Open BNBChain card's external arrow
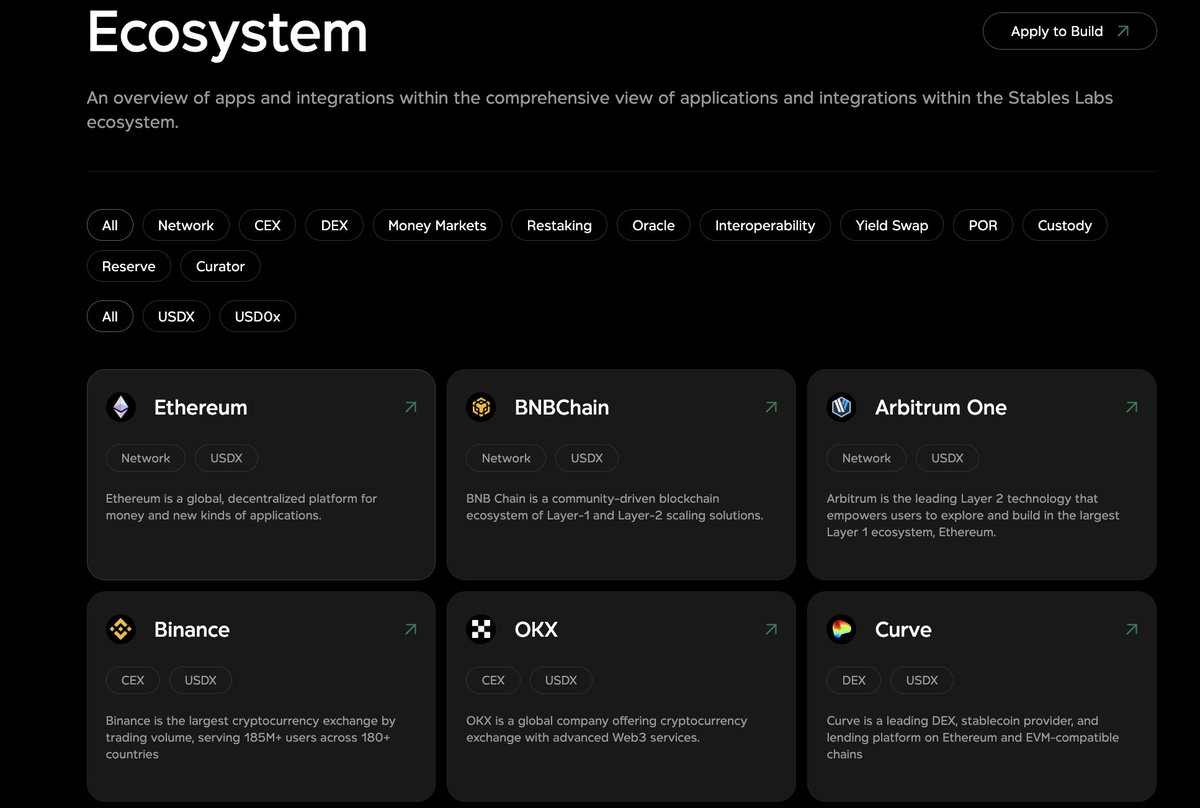Viewport: 1200px width, 808px height. [771, 407]
